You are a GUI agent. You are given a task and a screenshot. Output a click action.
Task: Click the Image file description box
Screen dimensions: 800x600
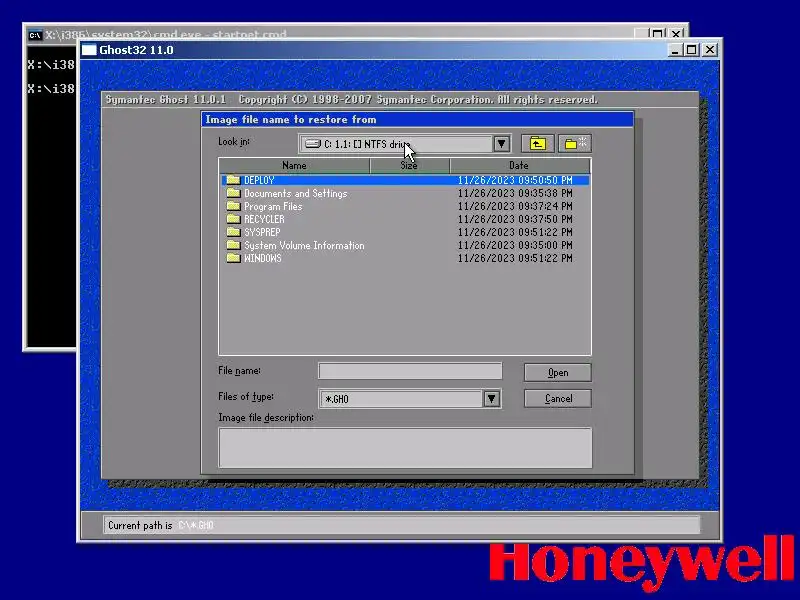click(x=405, y=447)
